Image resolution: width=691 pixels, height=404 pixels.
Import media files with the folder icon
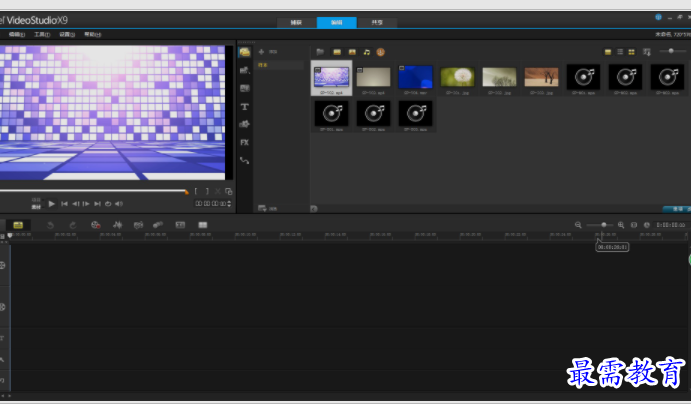(x=320, y=52)
